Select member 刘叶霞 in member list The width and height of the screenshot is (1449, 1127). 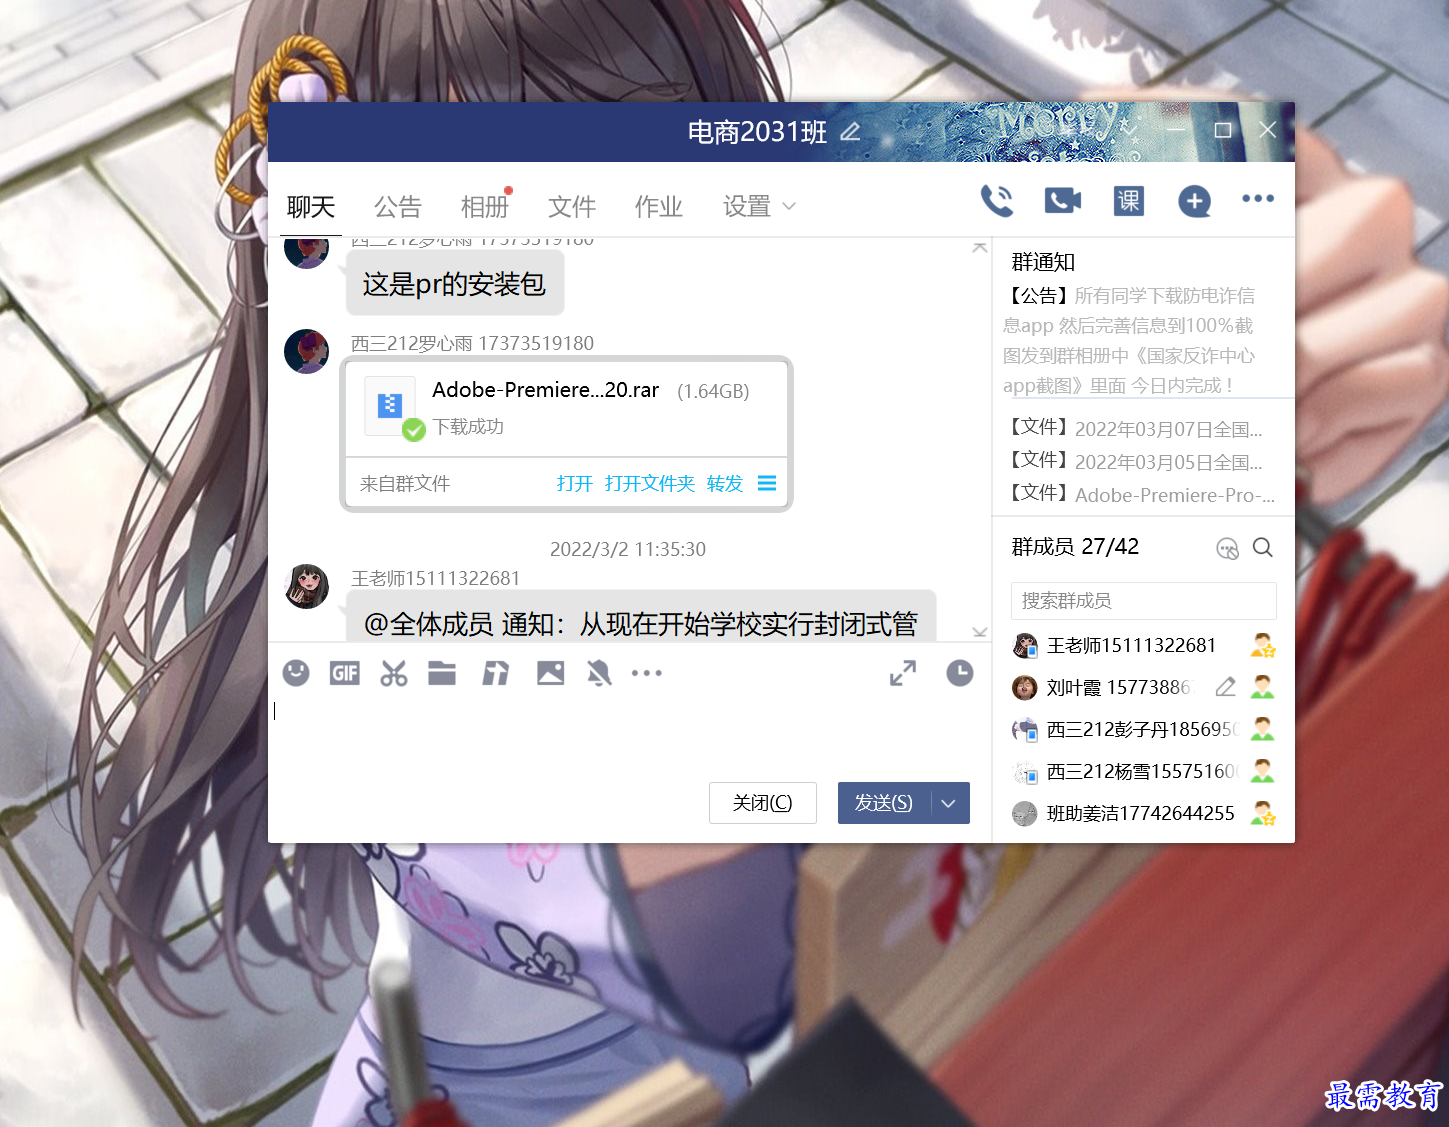1143,687
